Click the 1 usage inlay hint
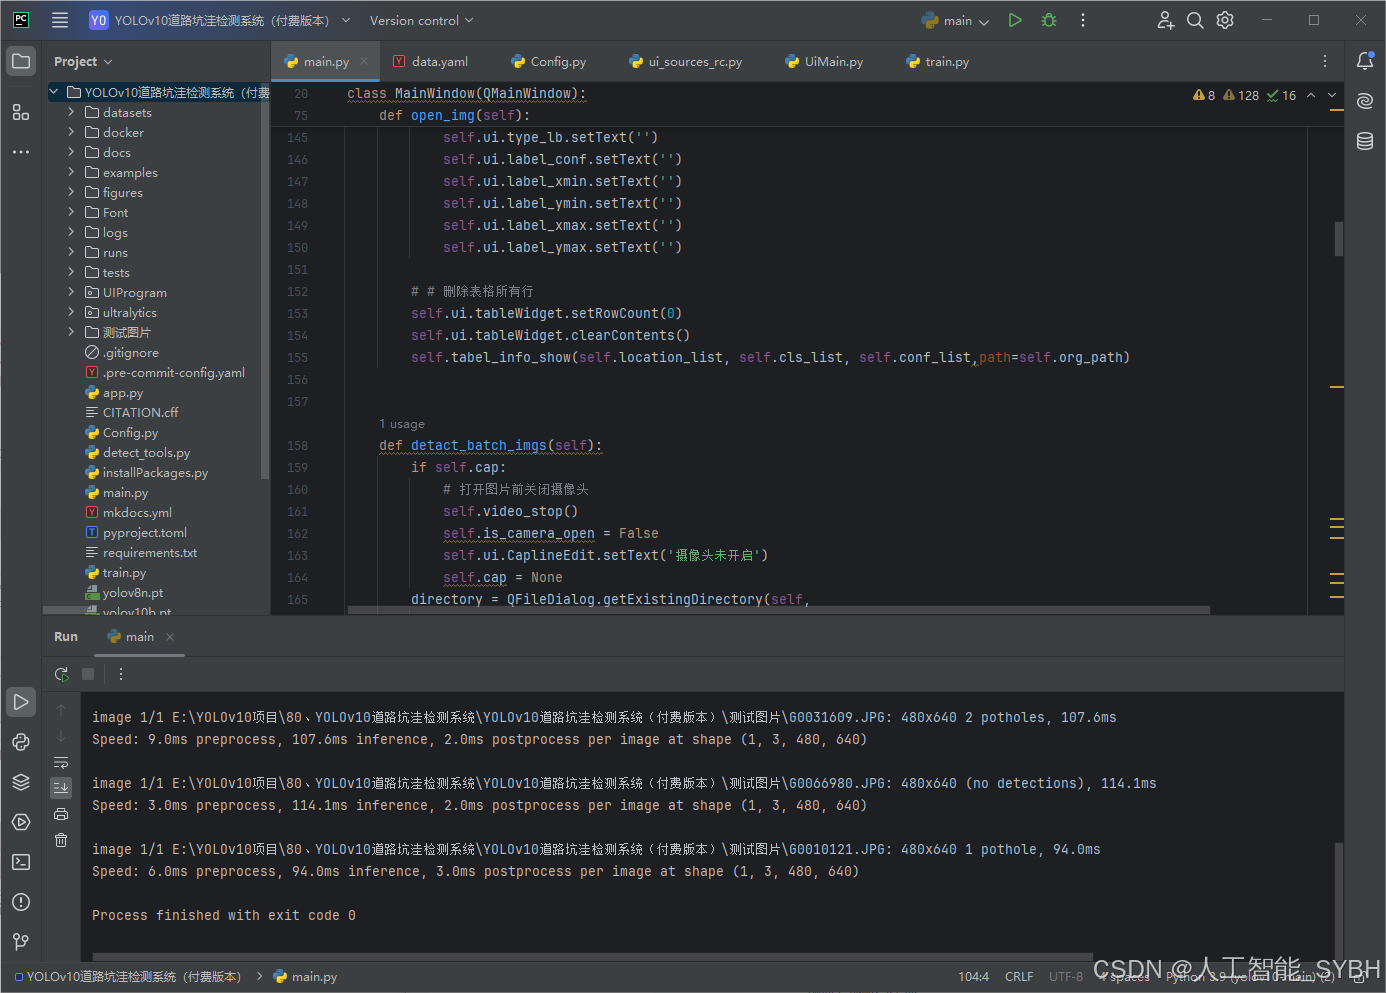Screen dimensions: 1386x993 point(402,423)
